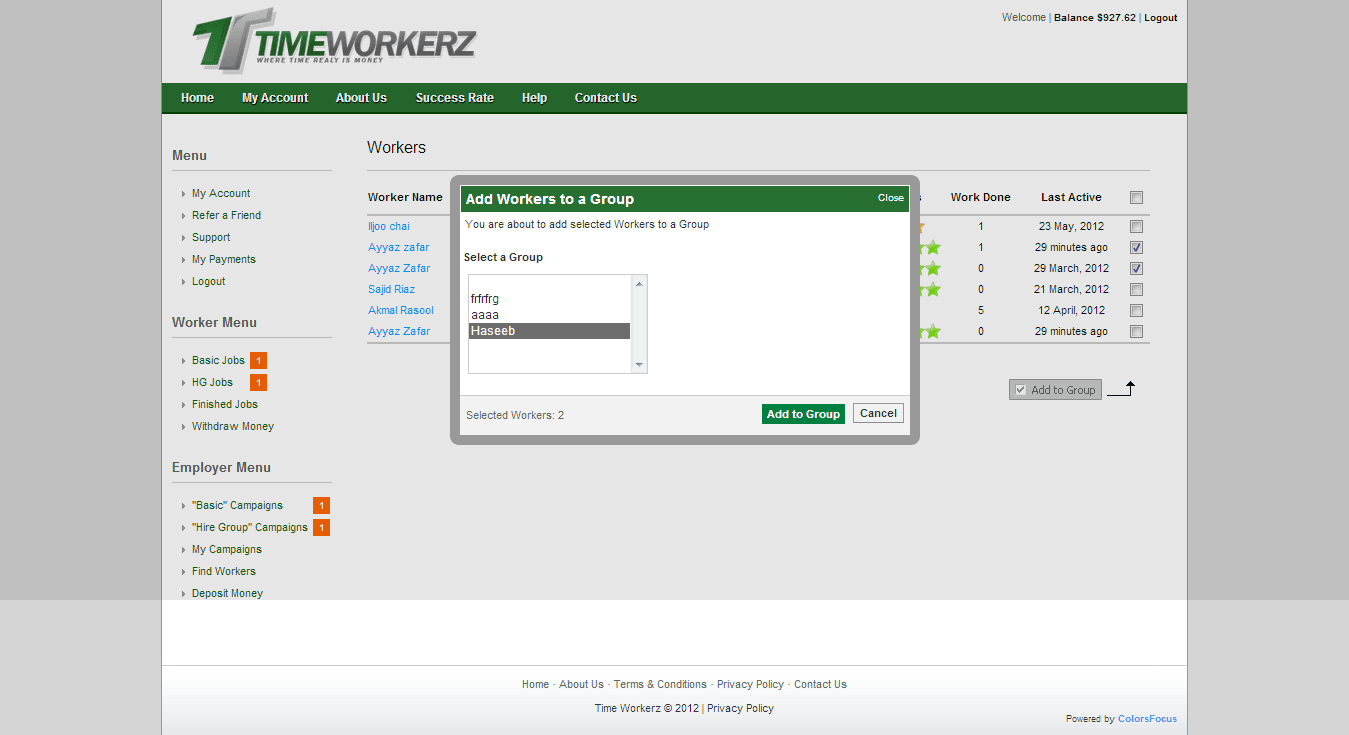Open Support sidebar link
Viewport: 1349px width, 735px height.
coord(211,238)
